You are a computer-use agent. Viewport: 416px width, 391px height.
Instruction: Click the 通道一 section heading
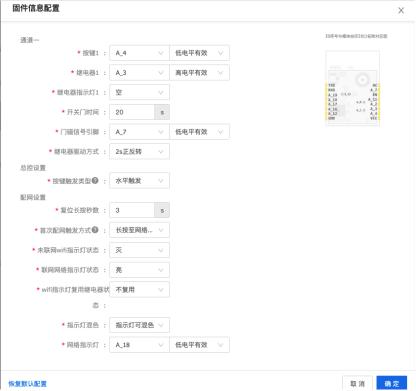tap(29, 40)
